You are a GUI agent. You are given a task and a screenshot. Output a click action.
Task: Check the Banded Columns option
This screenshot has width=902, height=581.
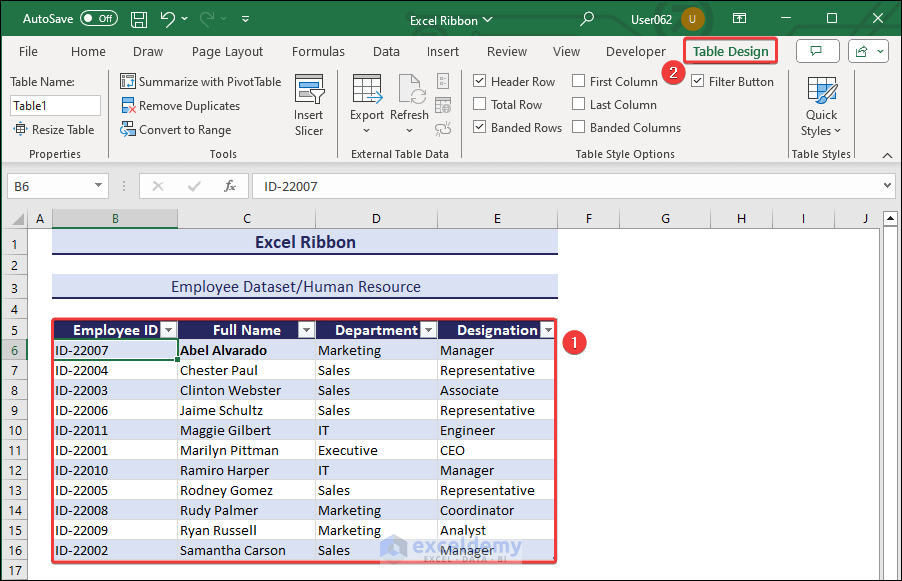coord(579,128)
